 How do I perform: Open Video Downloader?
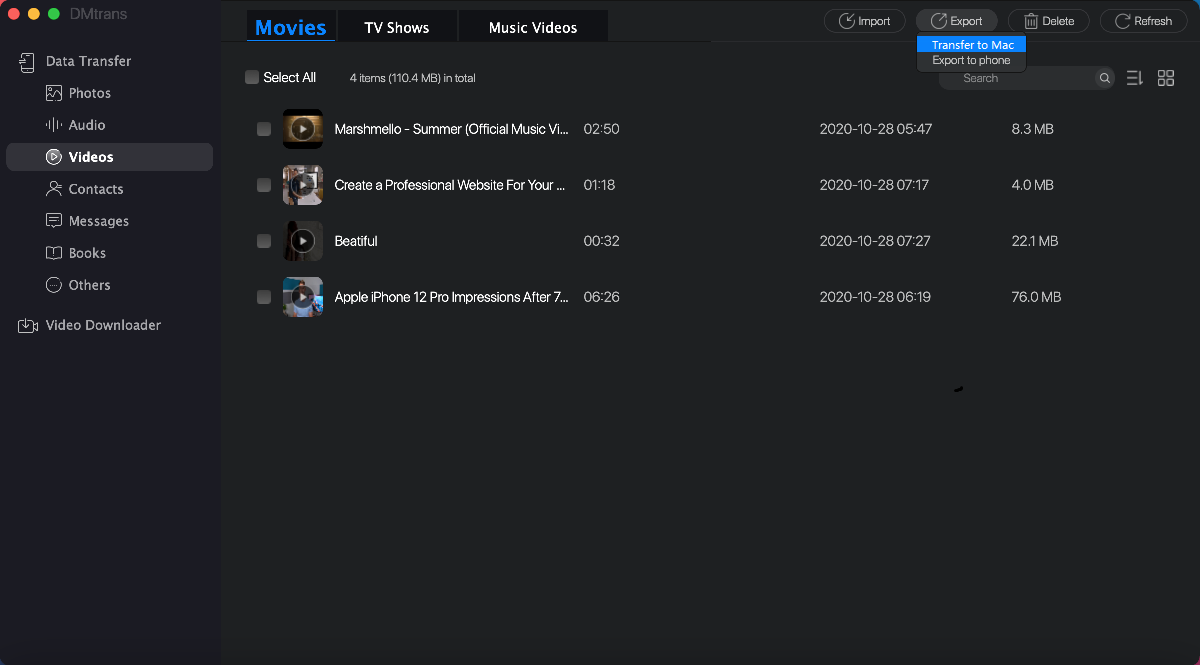[102, 325]
